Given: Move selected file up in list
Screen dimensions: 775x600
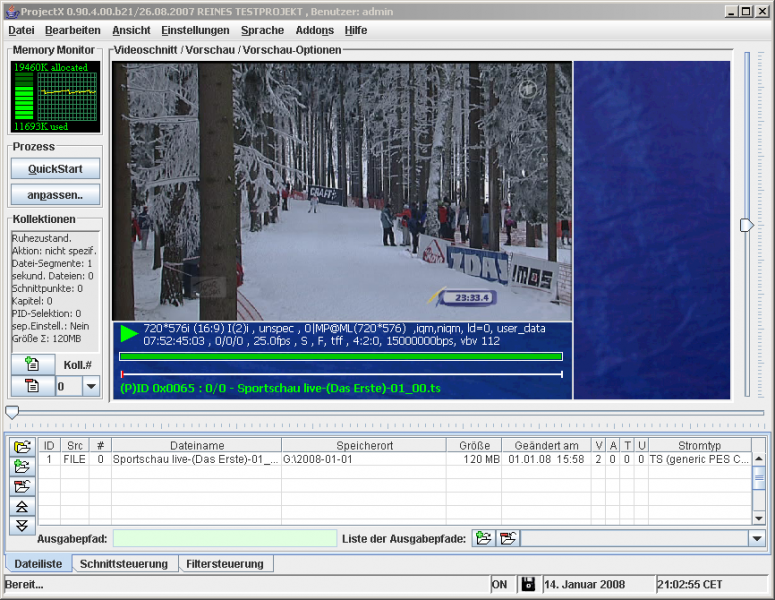Looking at the screenshot, I should coord(22,506).
